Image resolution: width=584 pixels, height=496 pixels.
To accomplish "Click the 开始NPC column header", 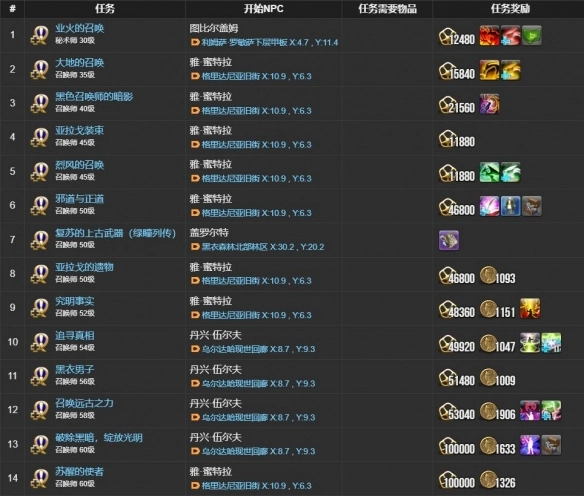I will 263,9.
